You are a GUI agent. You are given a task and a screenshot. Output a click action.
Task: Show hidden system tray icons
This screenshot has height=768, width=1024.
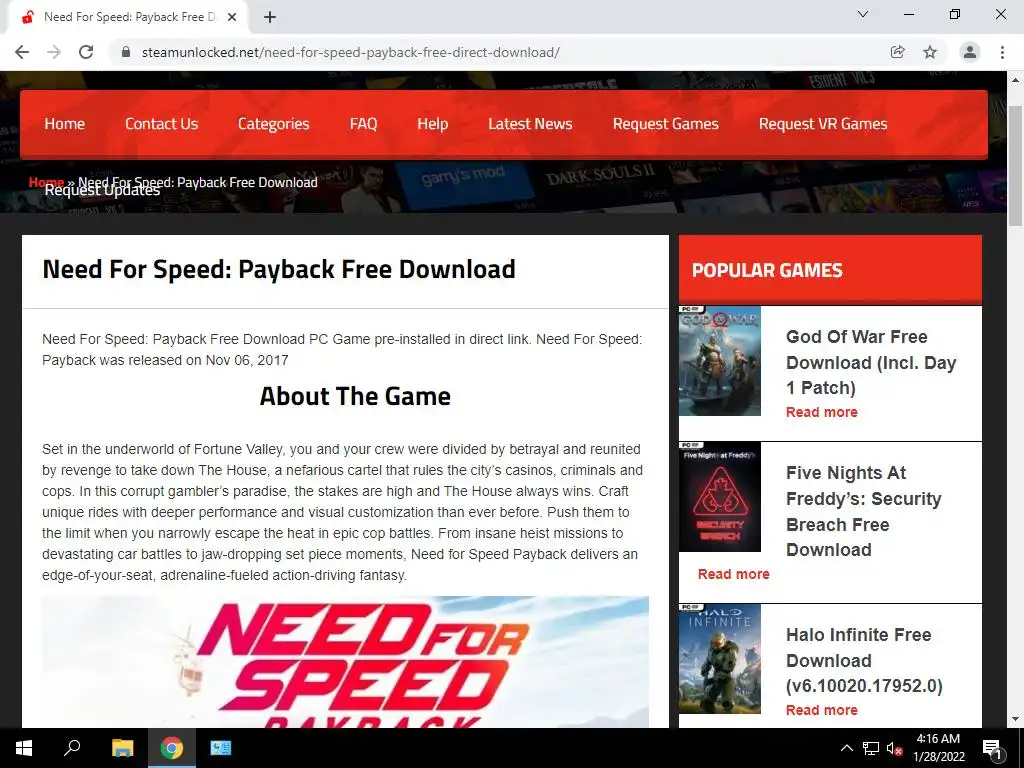tap(846, 748)
